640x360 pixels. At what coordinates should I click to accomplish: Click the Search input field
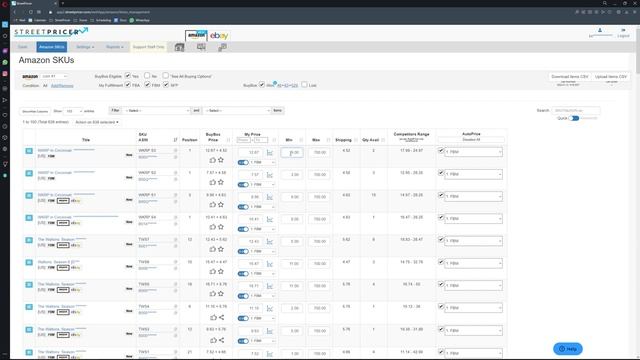(576, 110)
